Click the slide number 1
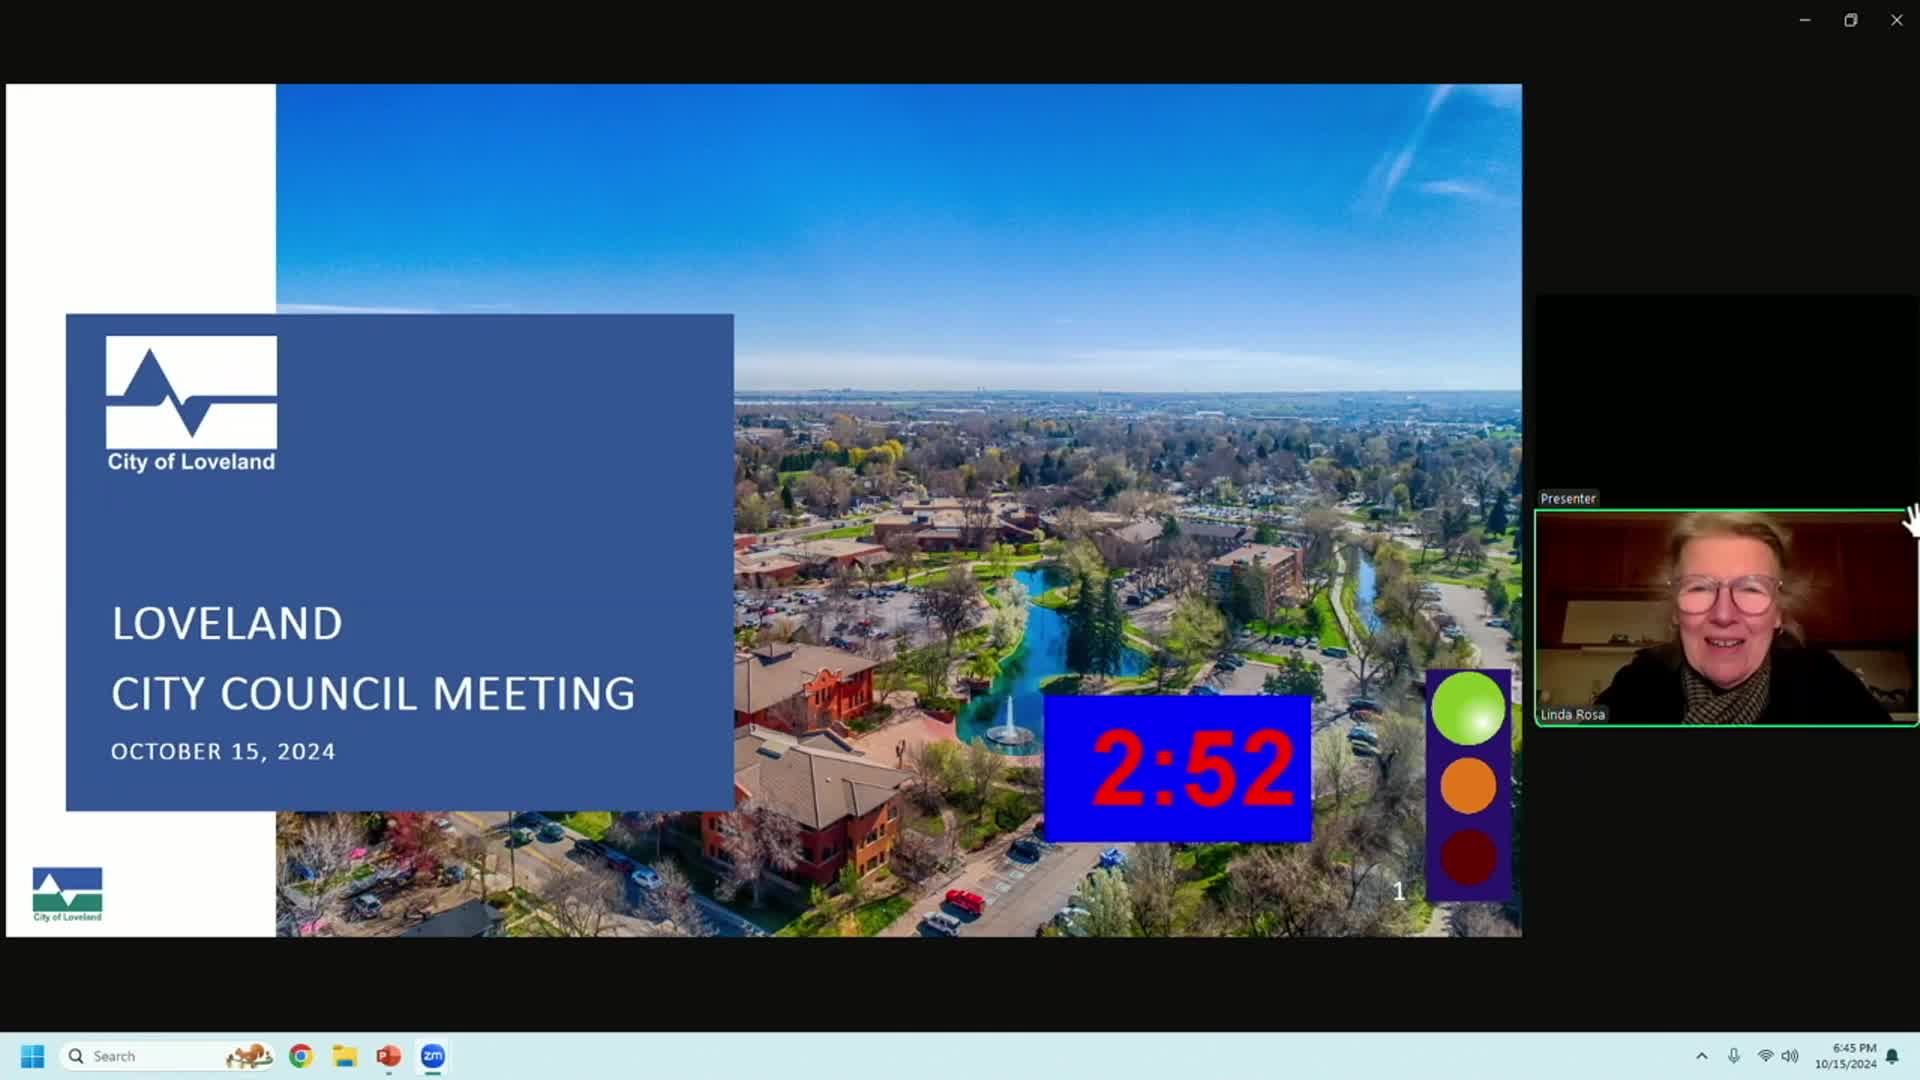The image size is (1920, 1080). point(1399,891)
